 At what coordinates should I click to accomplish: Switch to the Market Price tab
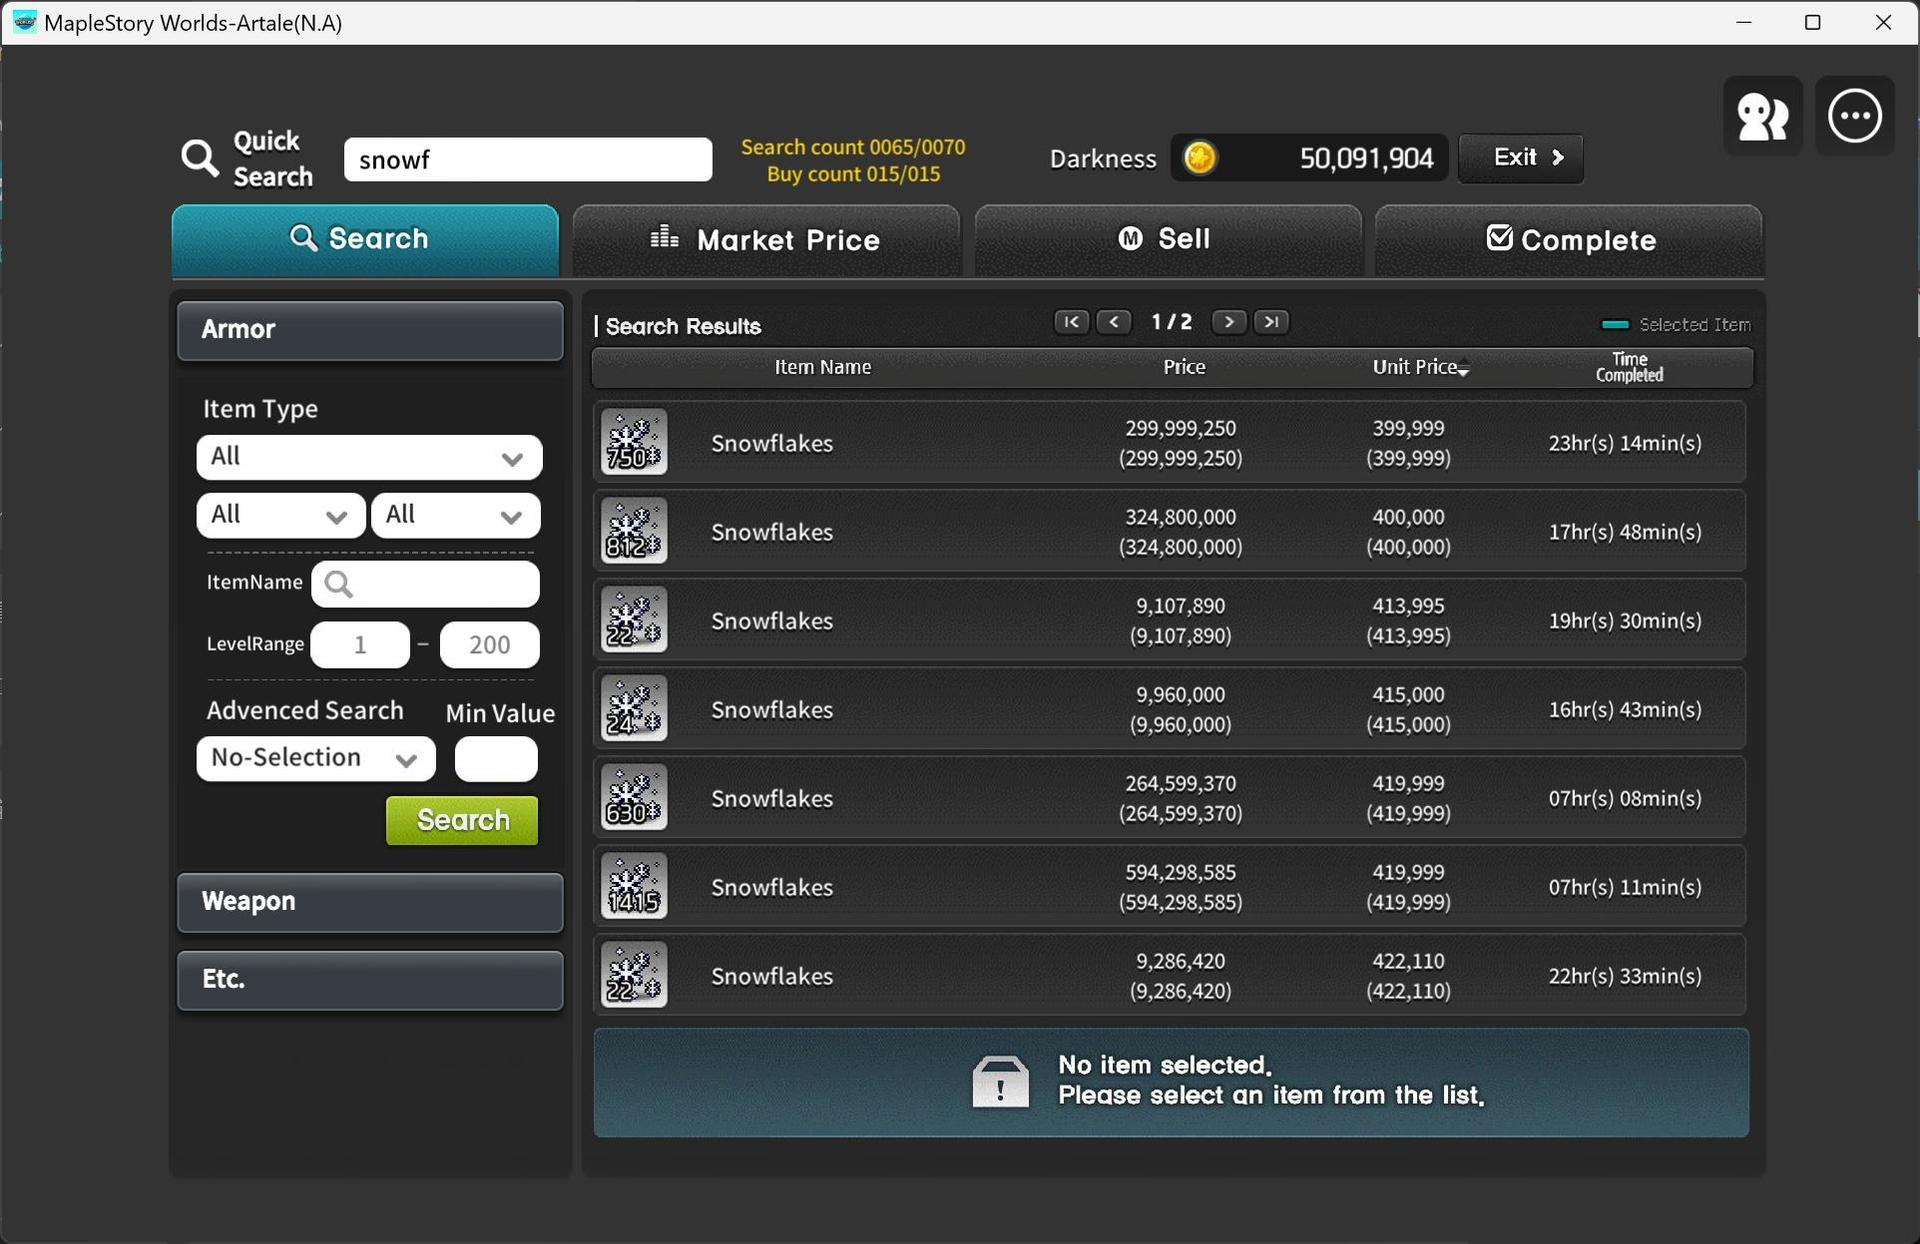tap(766, 240)
